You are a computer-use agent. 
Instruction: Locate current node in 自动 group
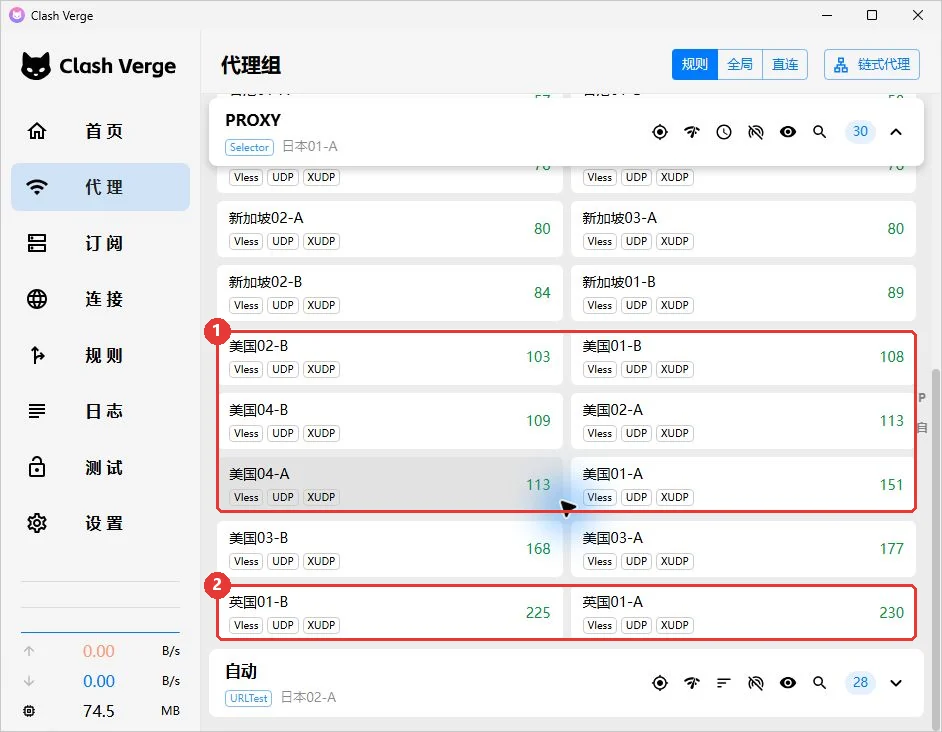tap(660, 683)
